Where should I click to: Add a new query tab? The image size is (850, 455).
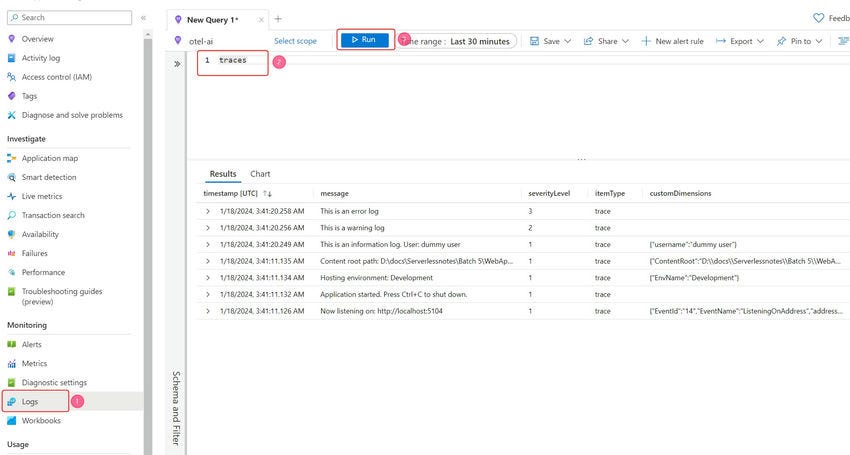point(278,19)
